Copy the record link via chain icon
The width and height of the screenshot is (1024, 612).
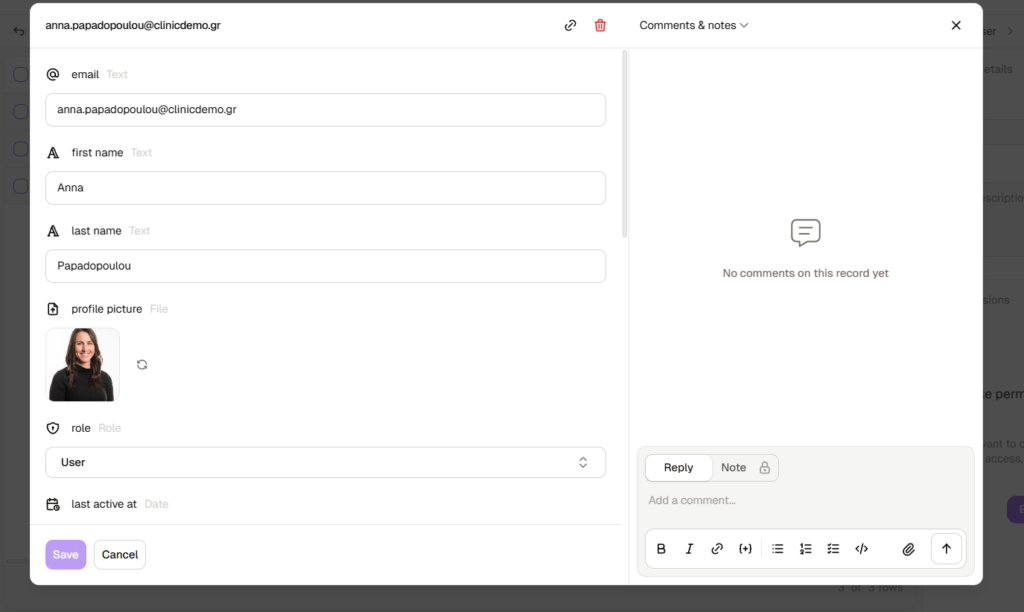(x=570, y=26)
